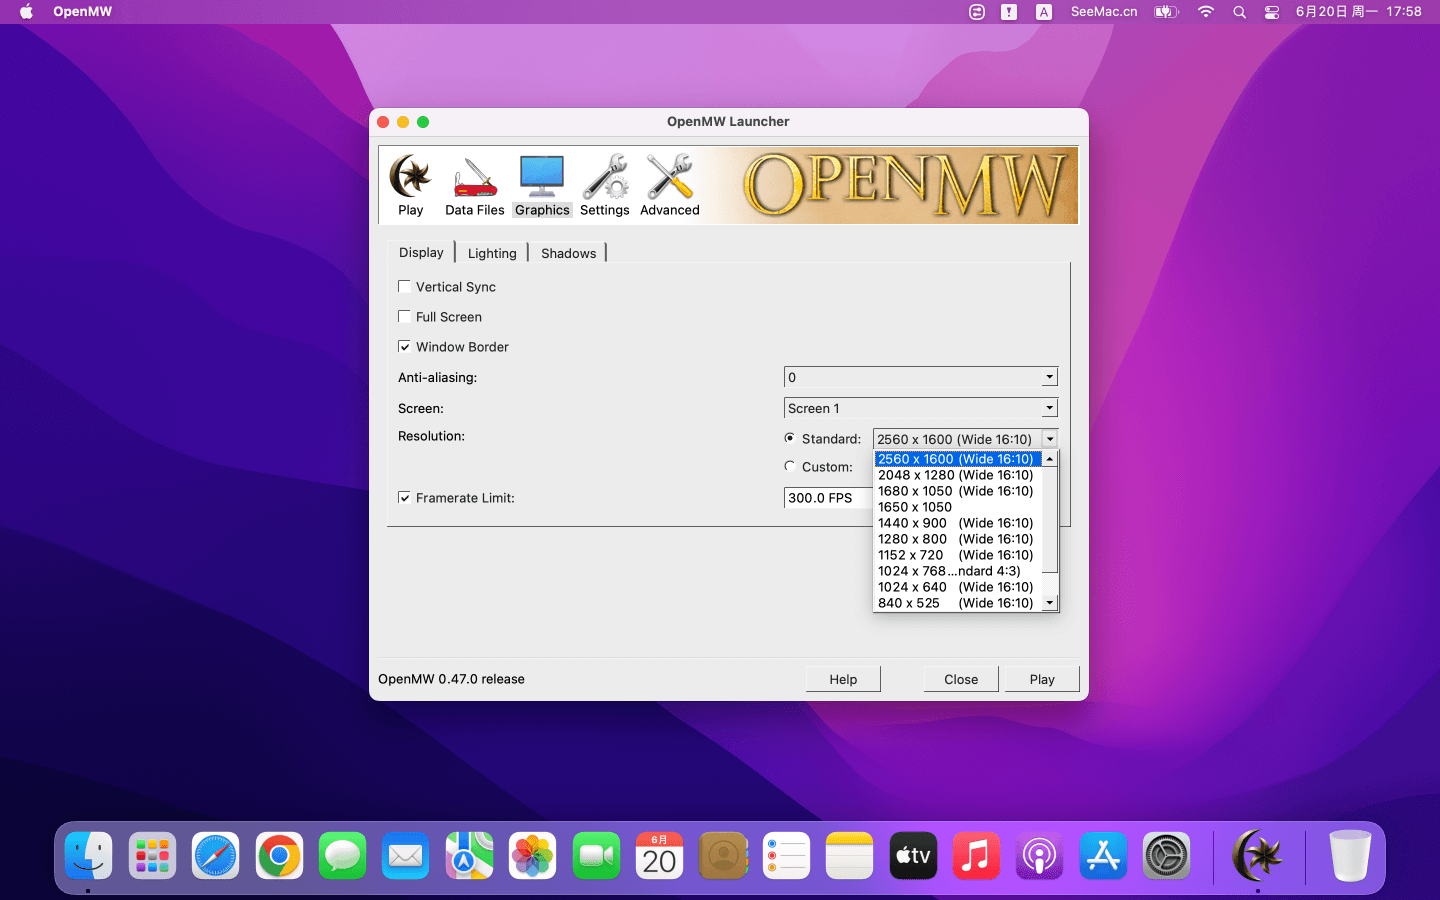This screenshot has width=1440, height=900.
Task: Launch Safari from the dock
Action: pyautogui.click(x=216, y=856)
